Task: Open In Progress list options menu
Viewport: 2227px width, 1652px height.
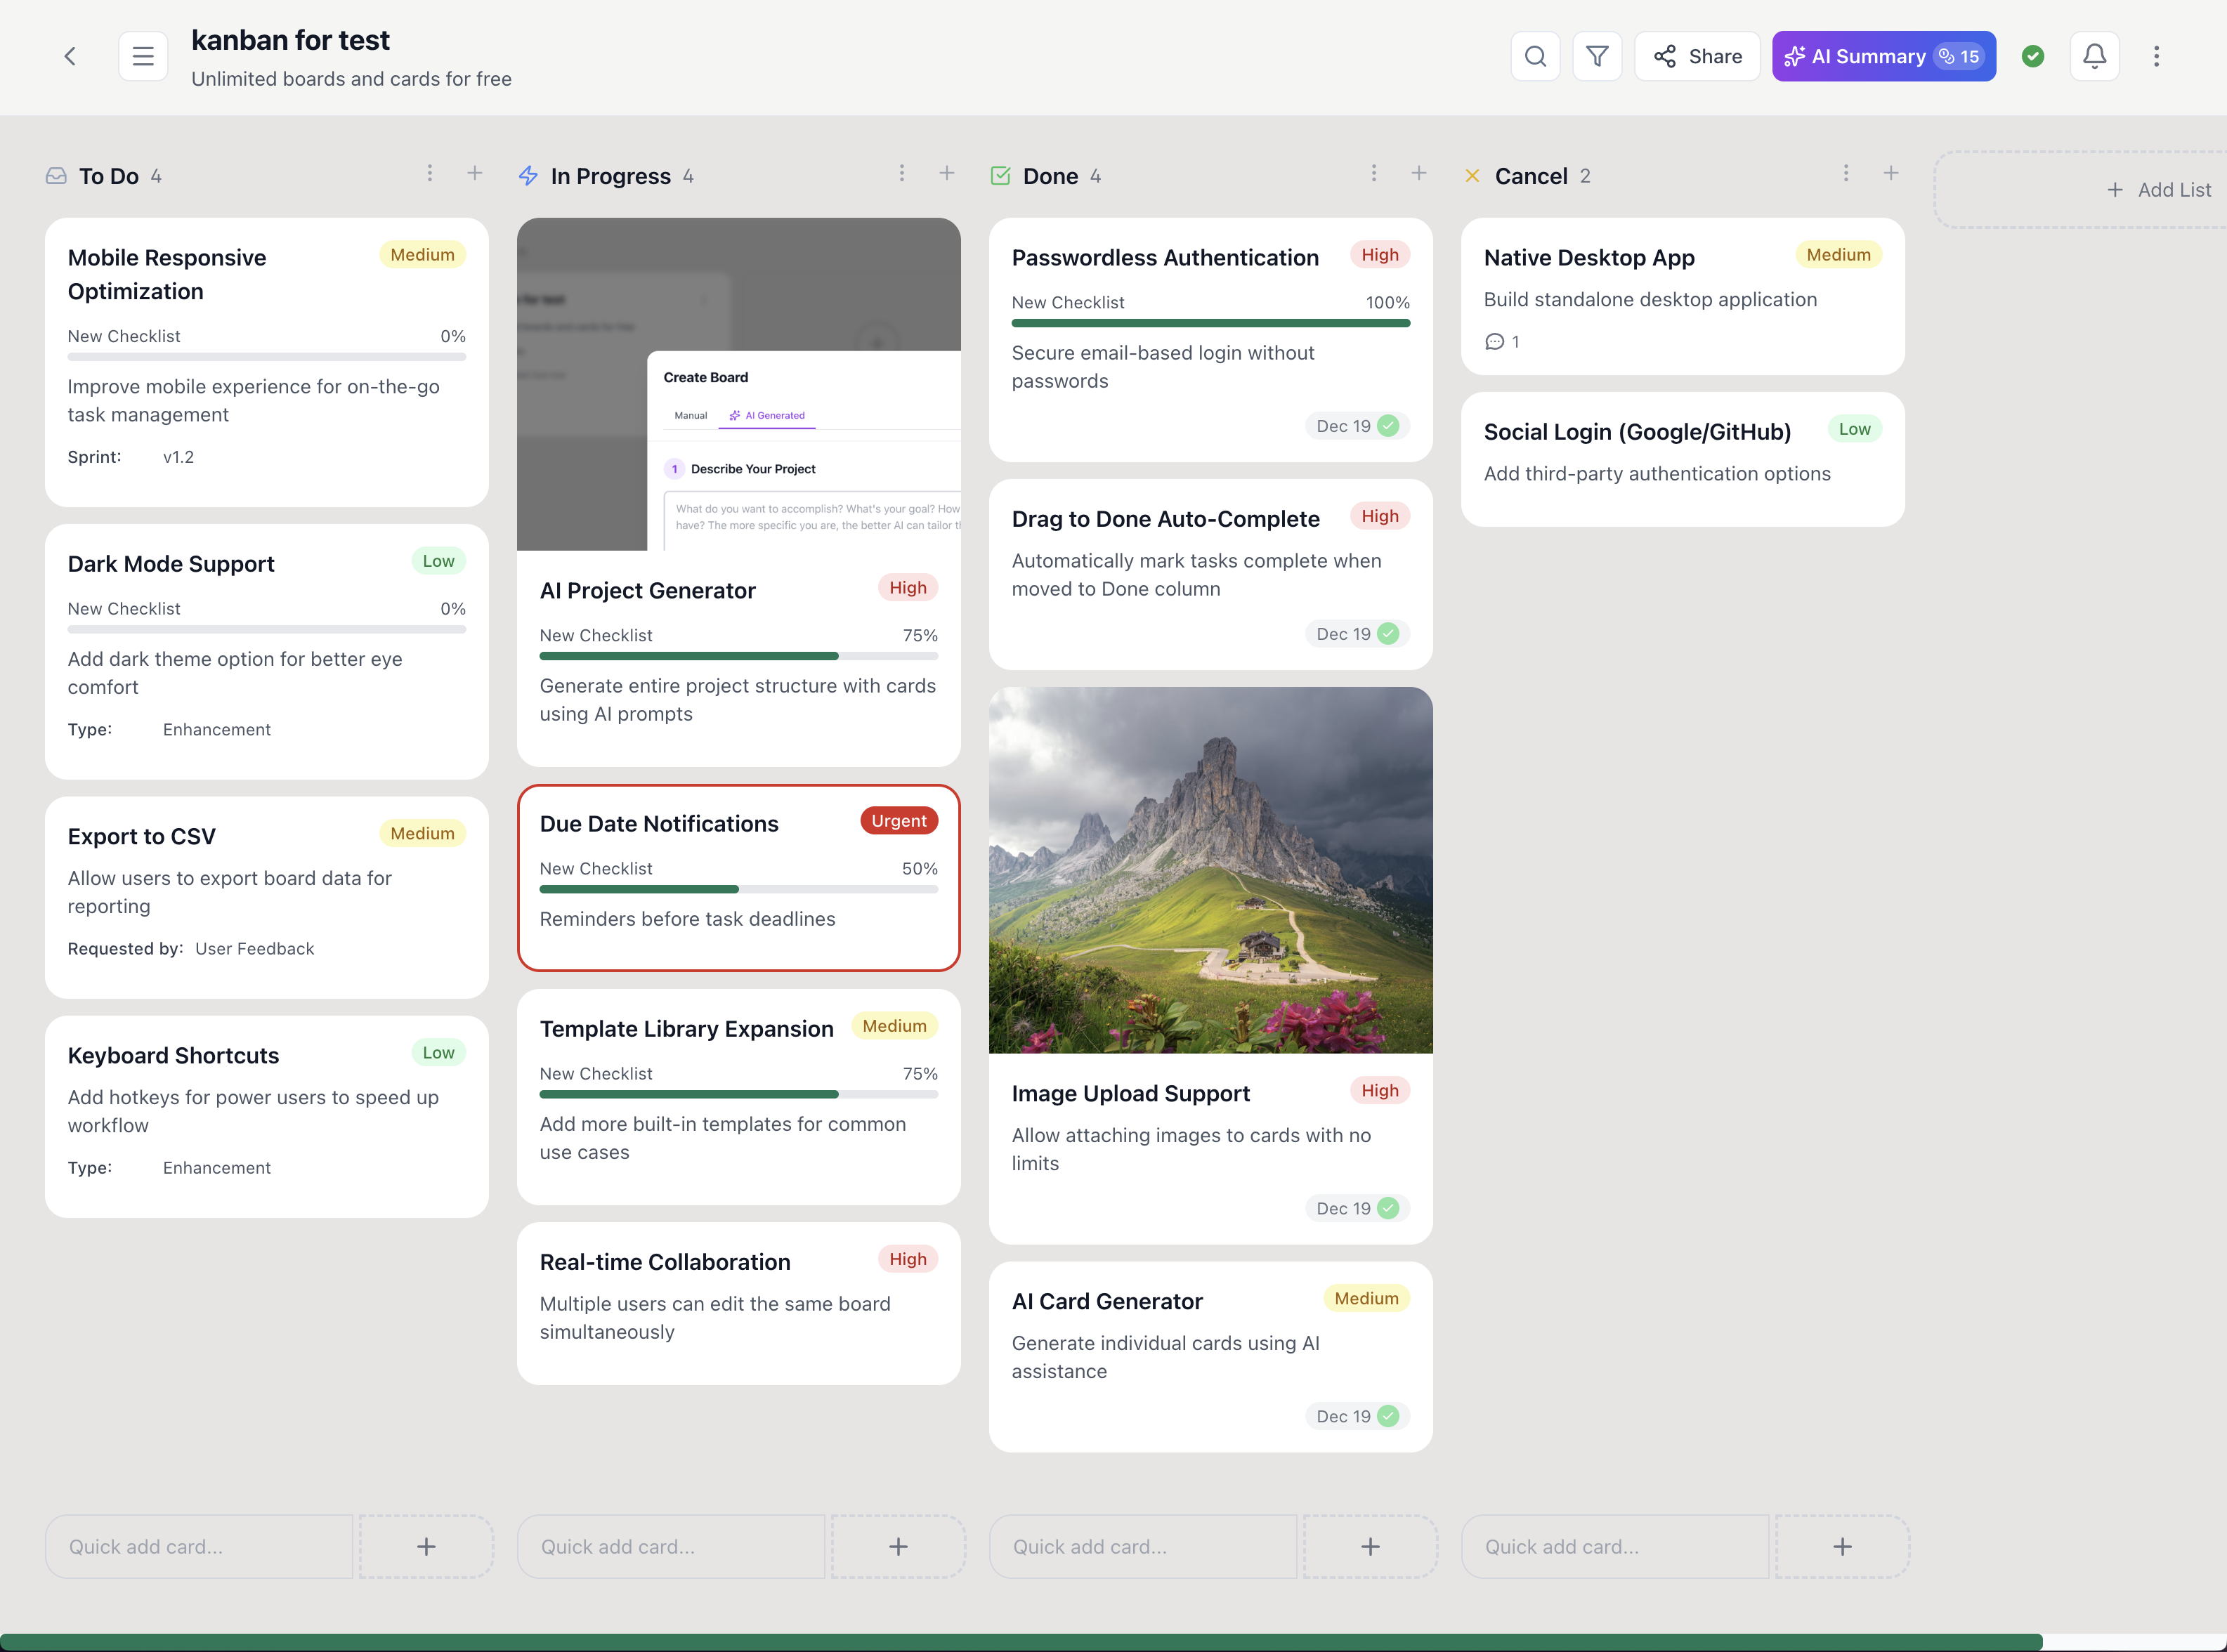Action: 901,174
